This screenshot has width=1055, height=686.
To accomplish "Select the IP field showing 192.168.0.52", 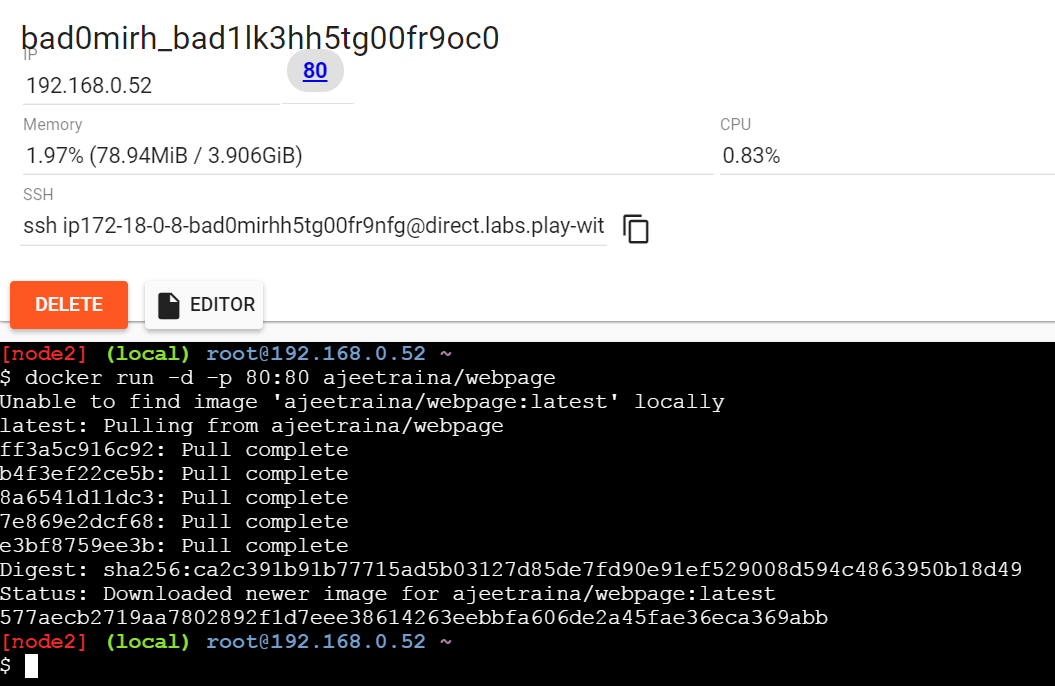I will pos(150,86).
